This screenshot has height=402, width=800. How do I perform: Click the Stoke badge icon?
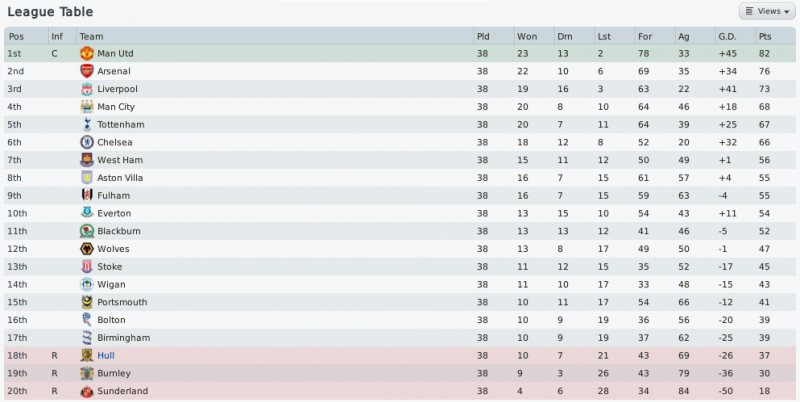(86, 267)
